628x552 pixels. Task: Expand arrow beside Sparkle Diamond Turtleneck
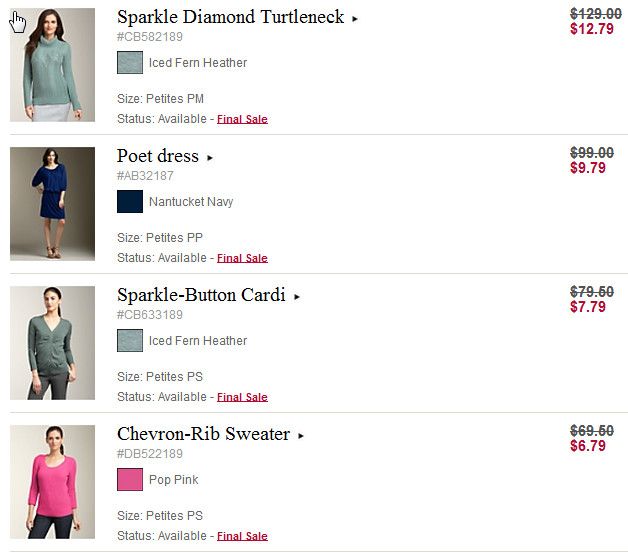pyautogui.click(x=355, y=19)
